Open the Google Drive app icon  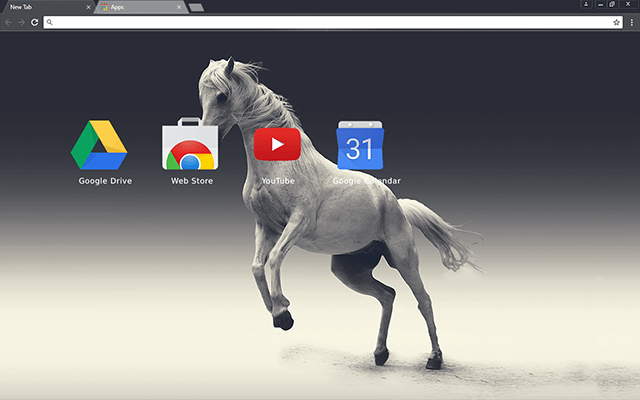pyautogui.click(x=99, y=144)
